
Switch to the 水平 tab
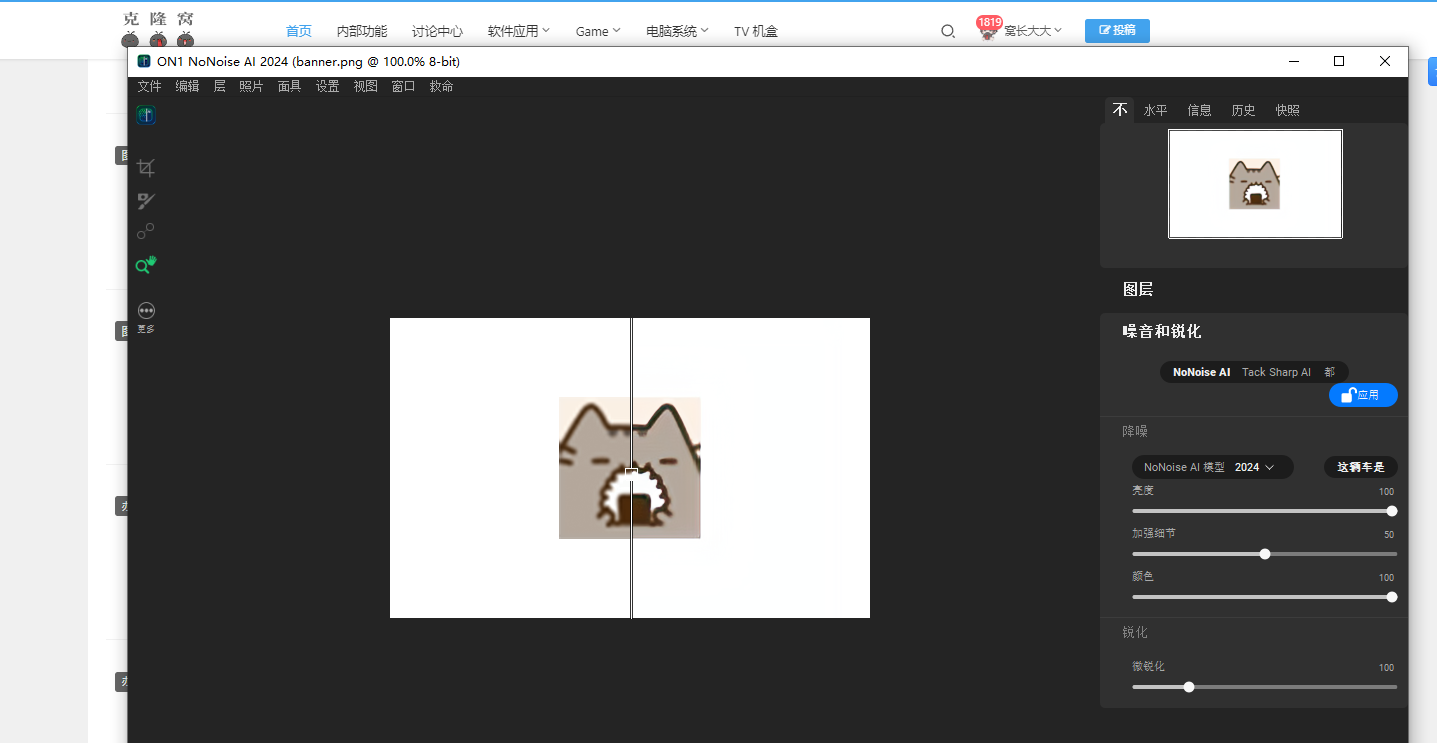click(1155, 110)
